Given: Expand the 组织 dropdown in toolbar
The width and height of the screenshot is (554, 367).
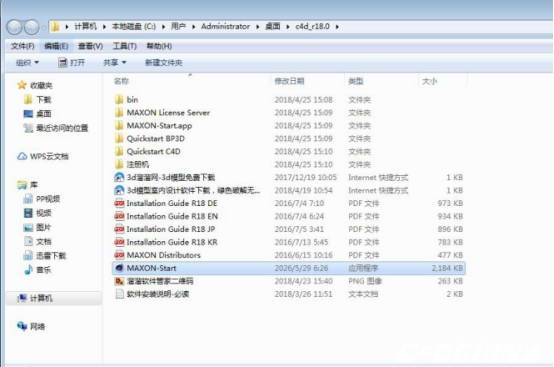Looking at the screenshot, I should [27, 63].
